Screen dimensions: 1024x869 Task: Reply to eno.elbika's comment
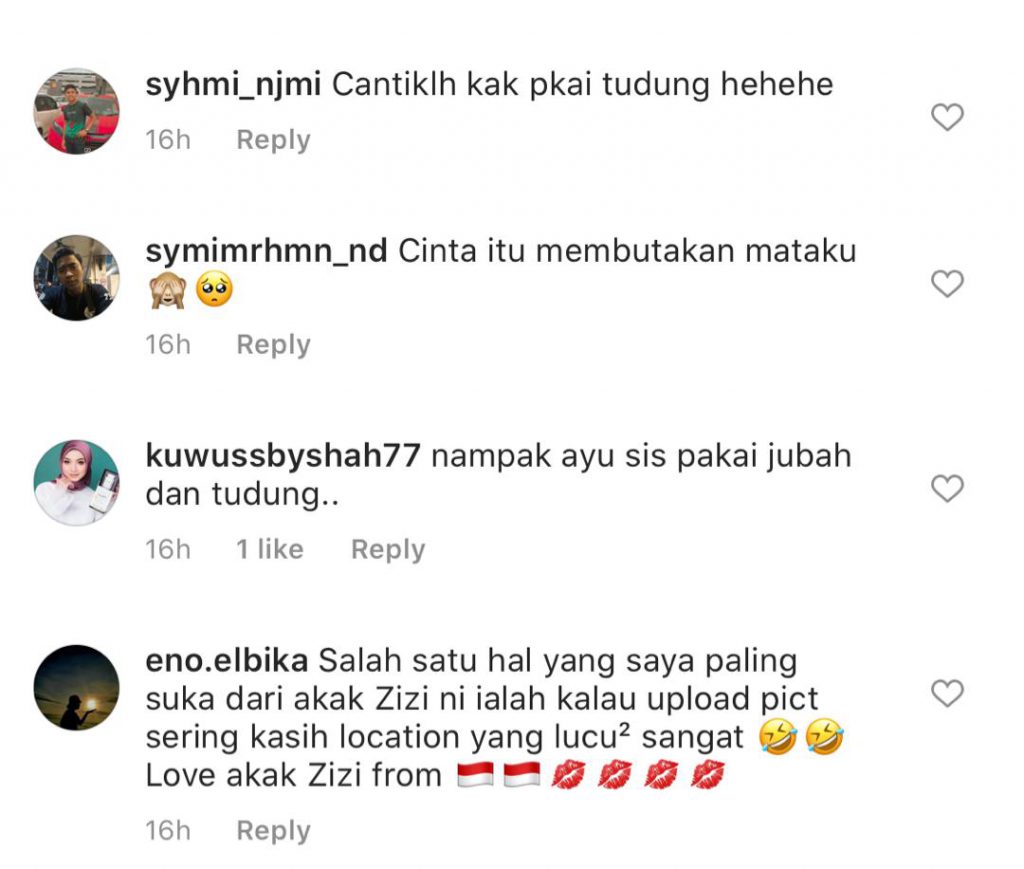[273, 831]
